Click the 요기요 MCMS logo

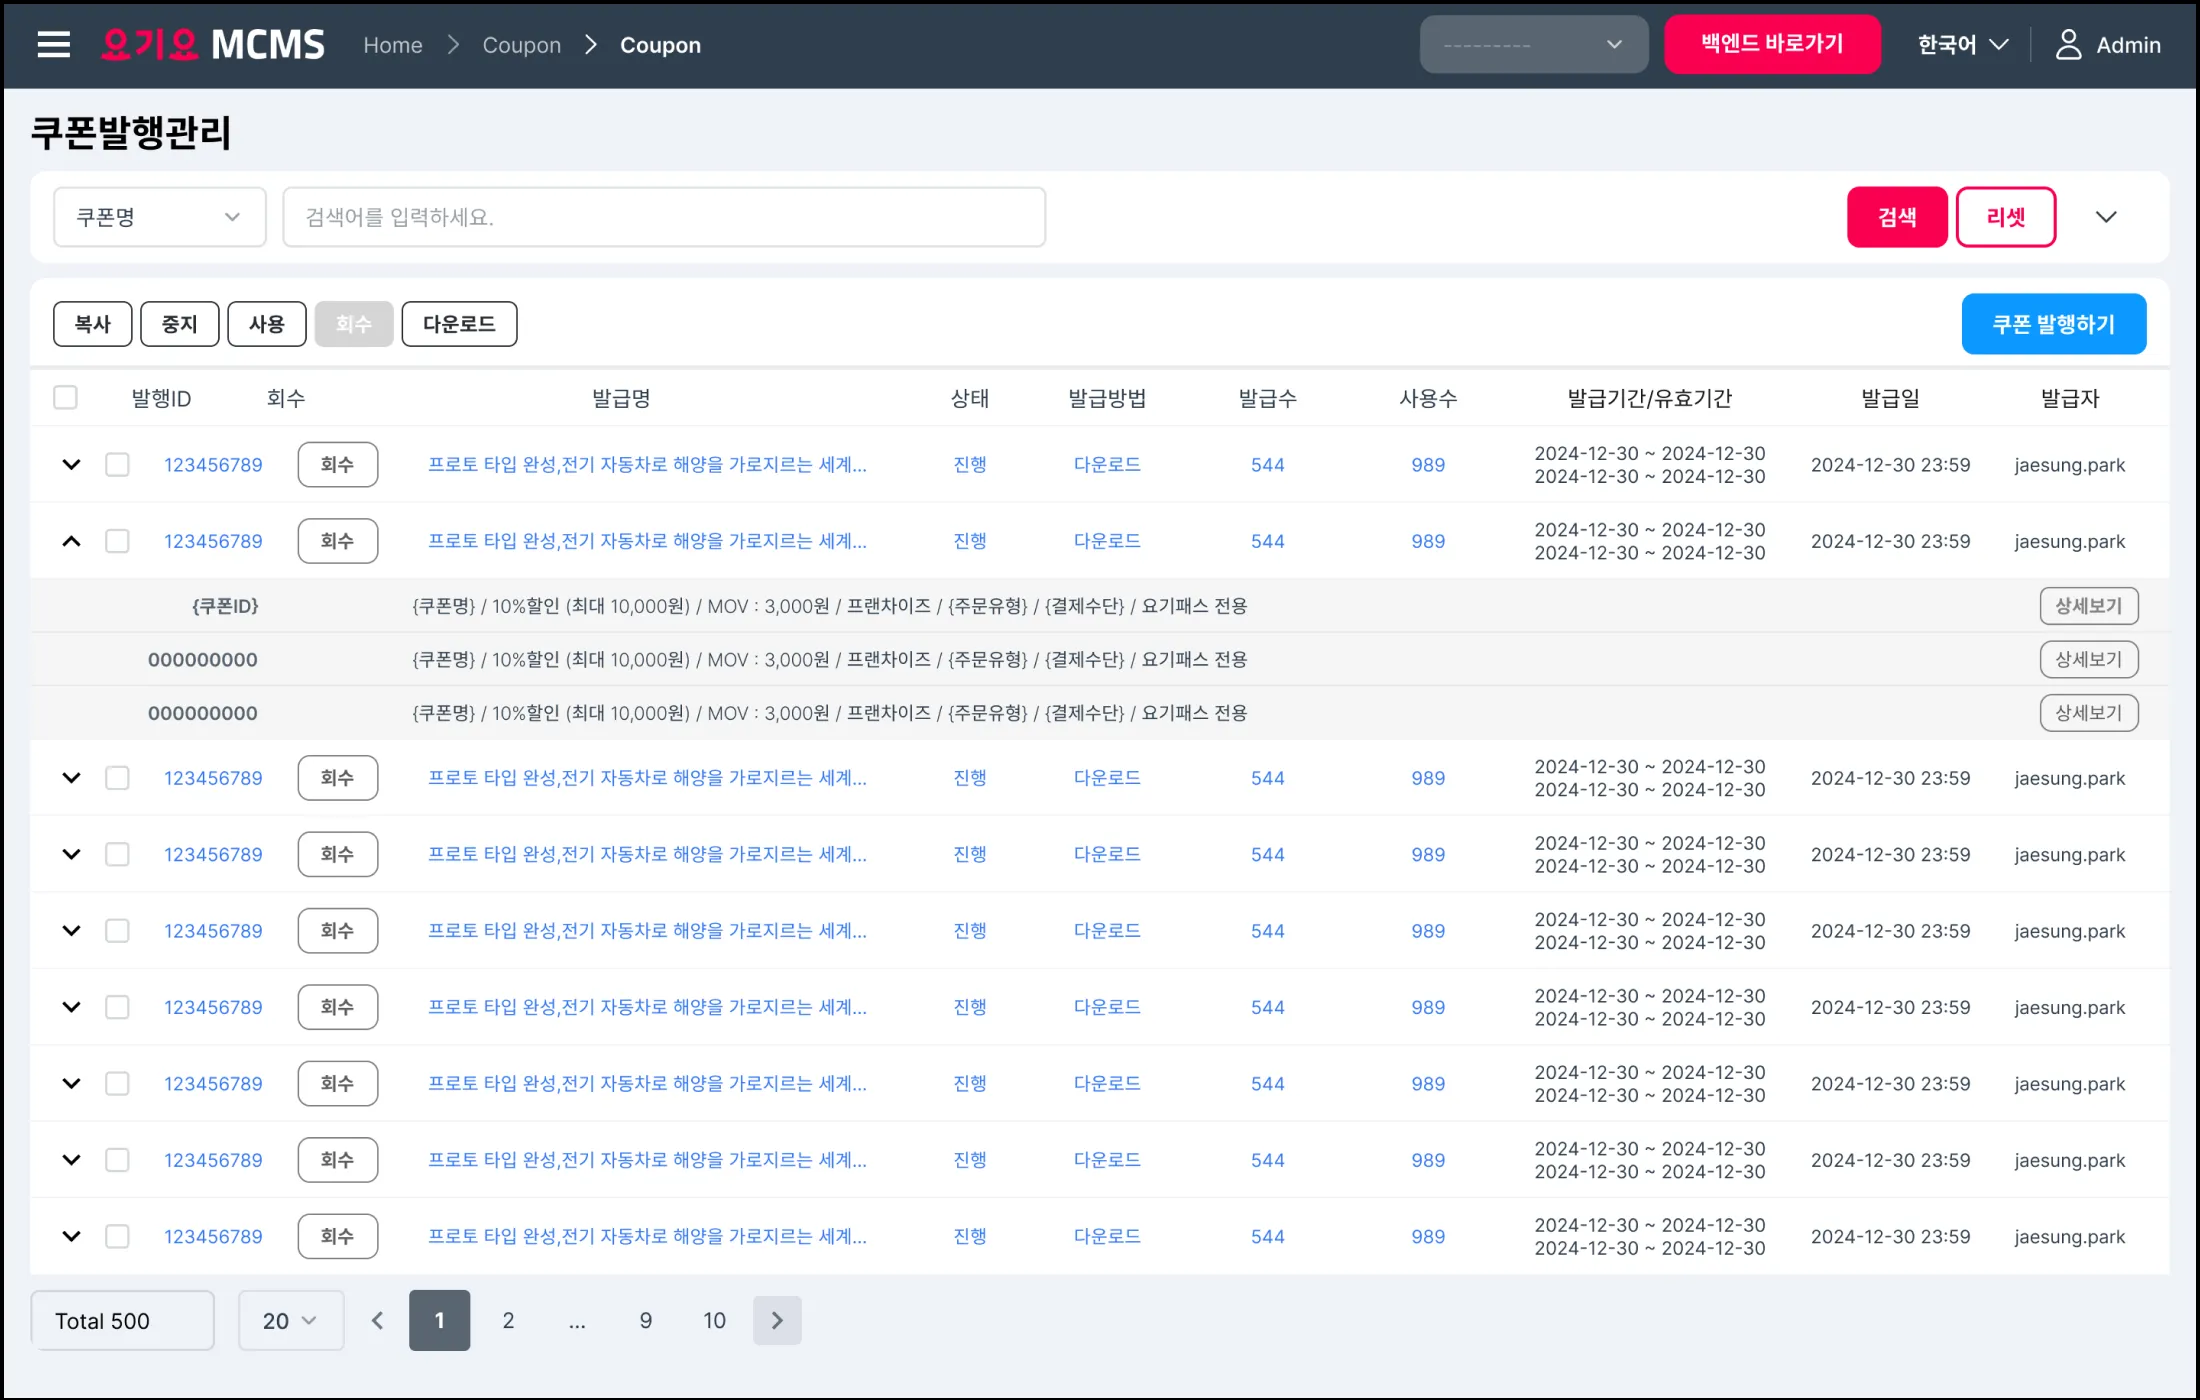point(213,45)
